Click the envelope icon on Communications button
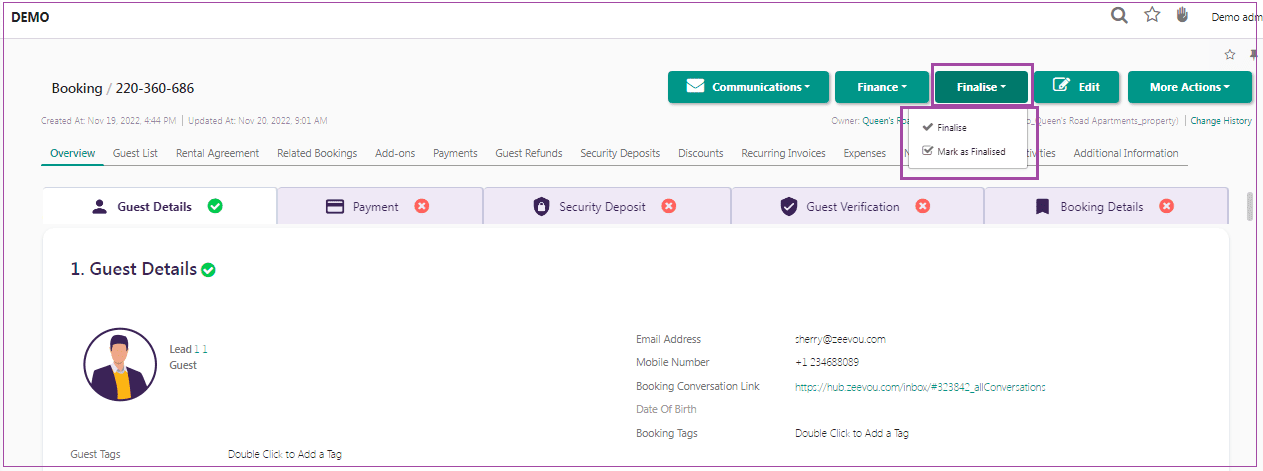 click(695, 87)
